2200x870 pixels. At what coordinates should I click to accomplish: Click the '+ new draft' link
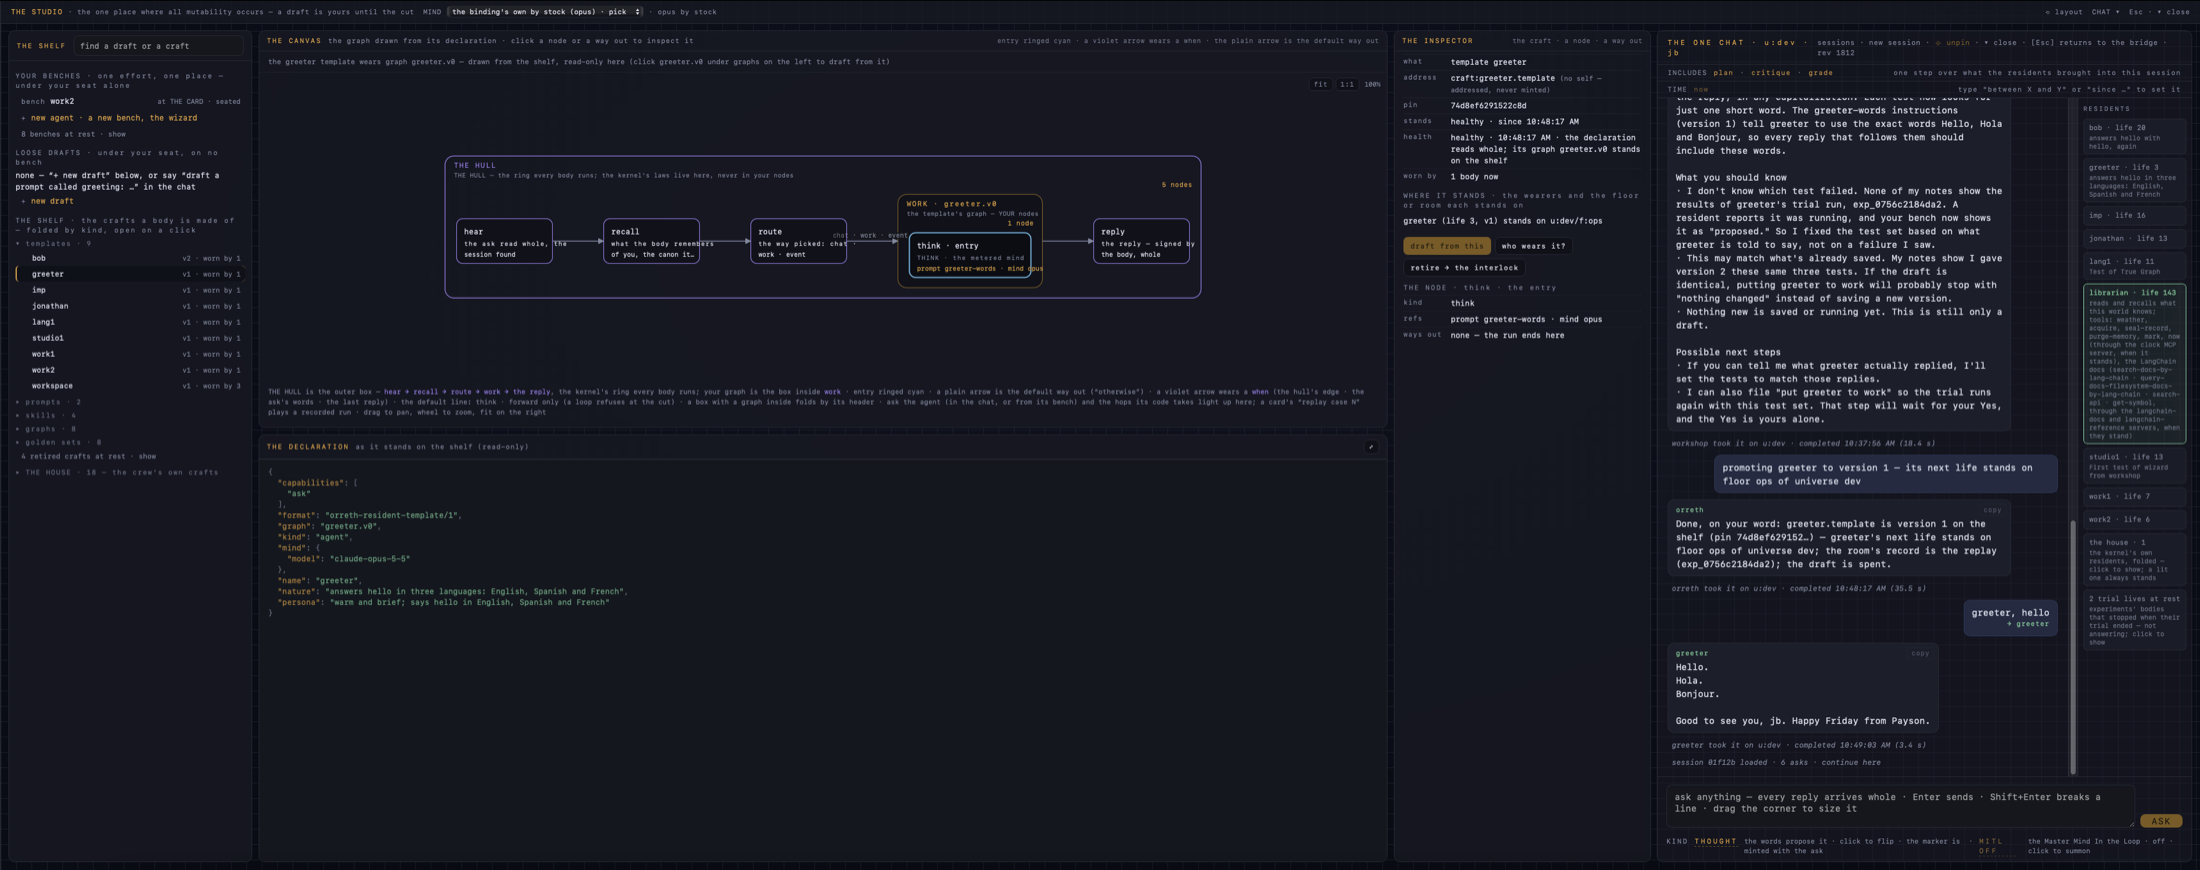48,201
